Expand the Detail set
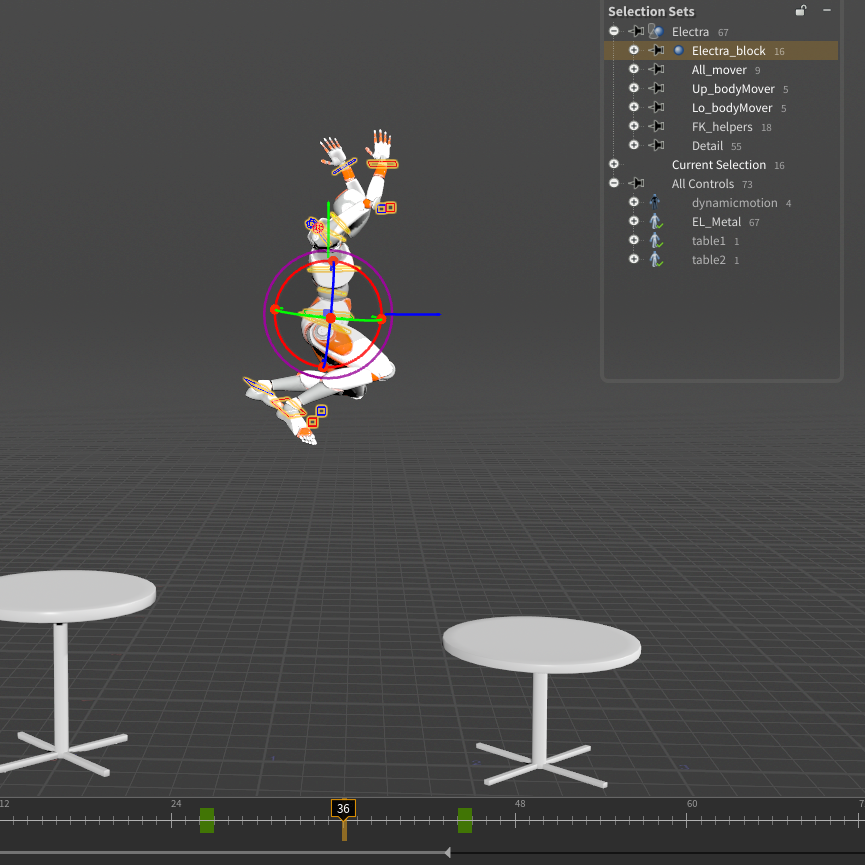The width and height of the screenshot is (865, 865). point(634,145)
